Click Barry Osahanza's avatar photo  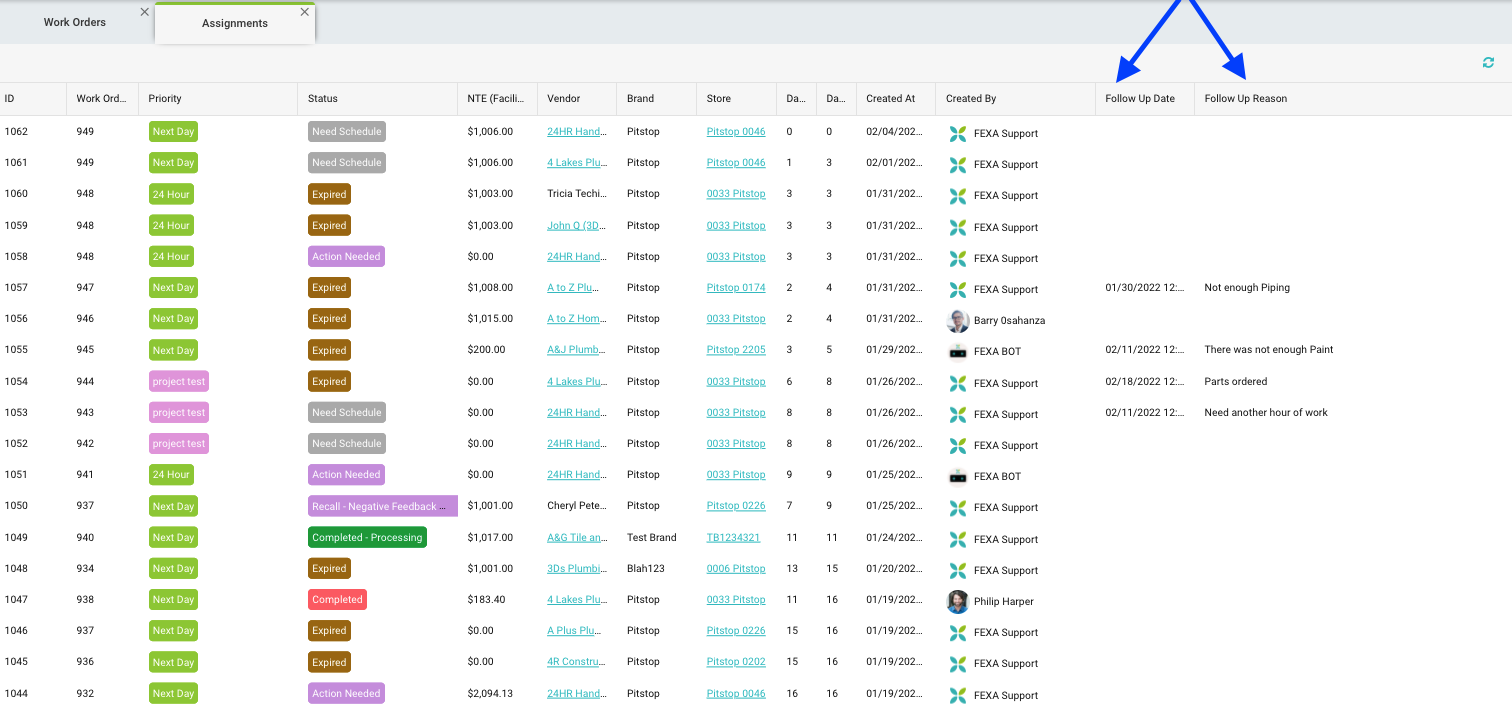click(x=958, y=321)
